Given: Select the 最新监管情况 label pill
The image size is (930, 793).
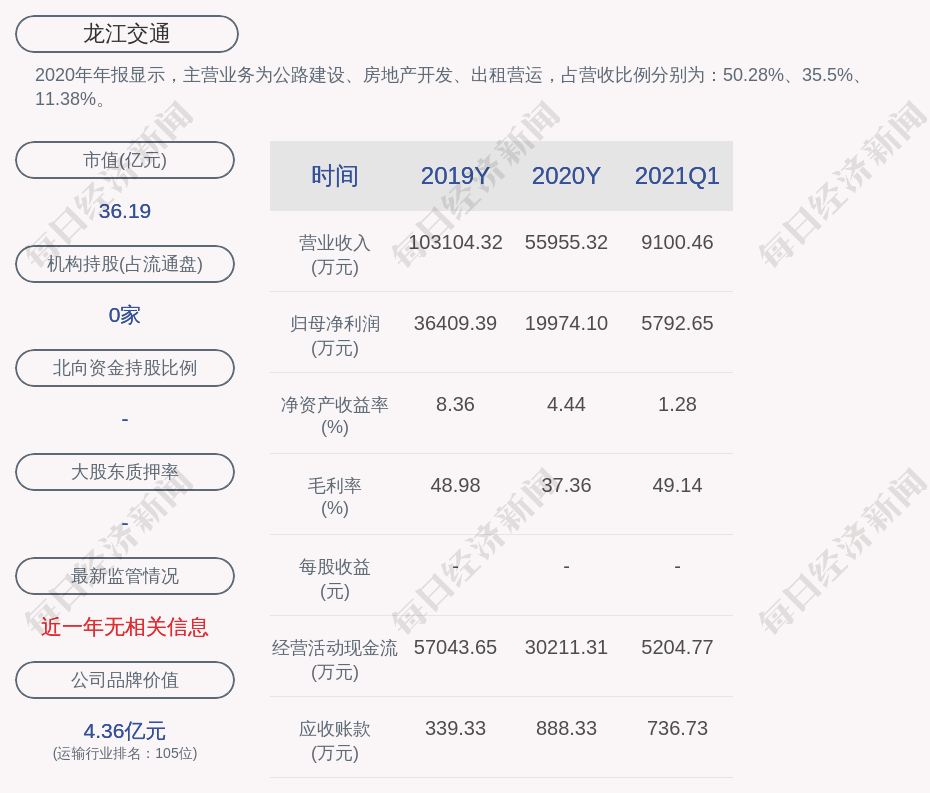Looking at the screenshot, I should coord(125,576).
